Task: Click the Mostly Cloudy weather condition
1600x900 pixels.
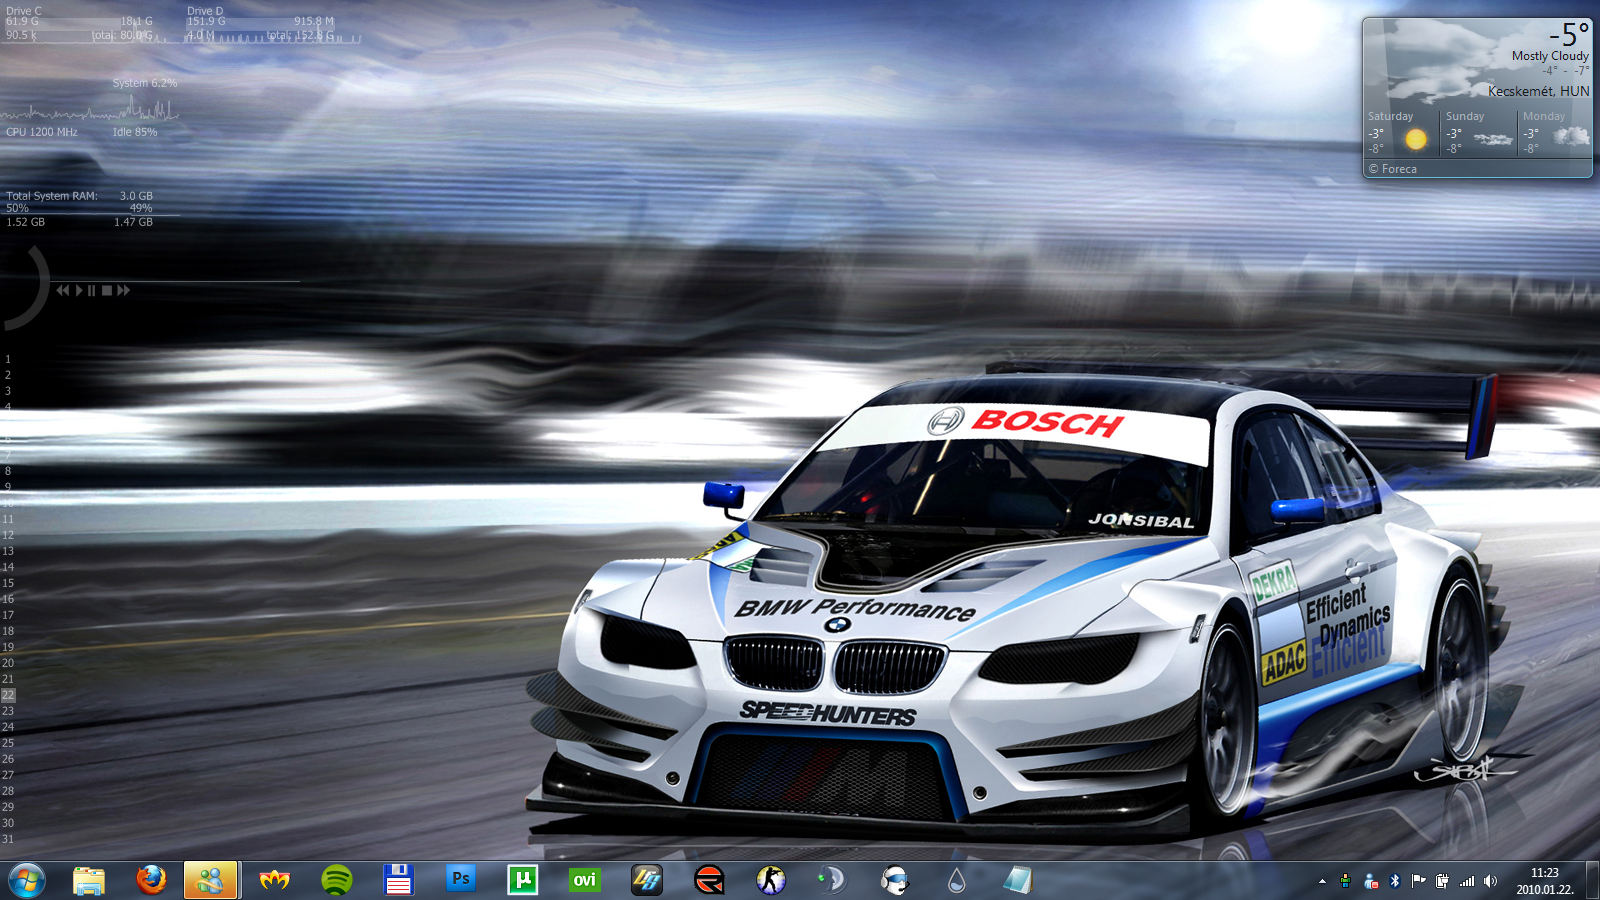Action: tap(1550, 56)
